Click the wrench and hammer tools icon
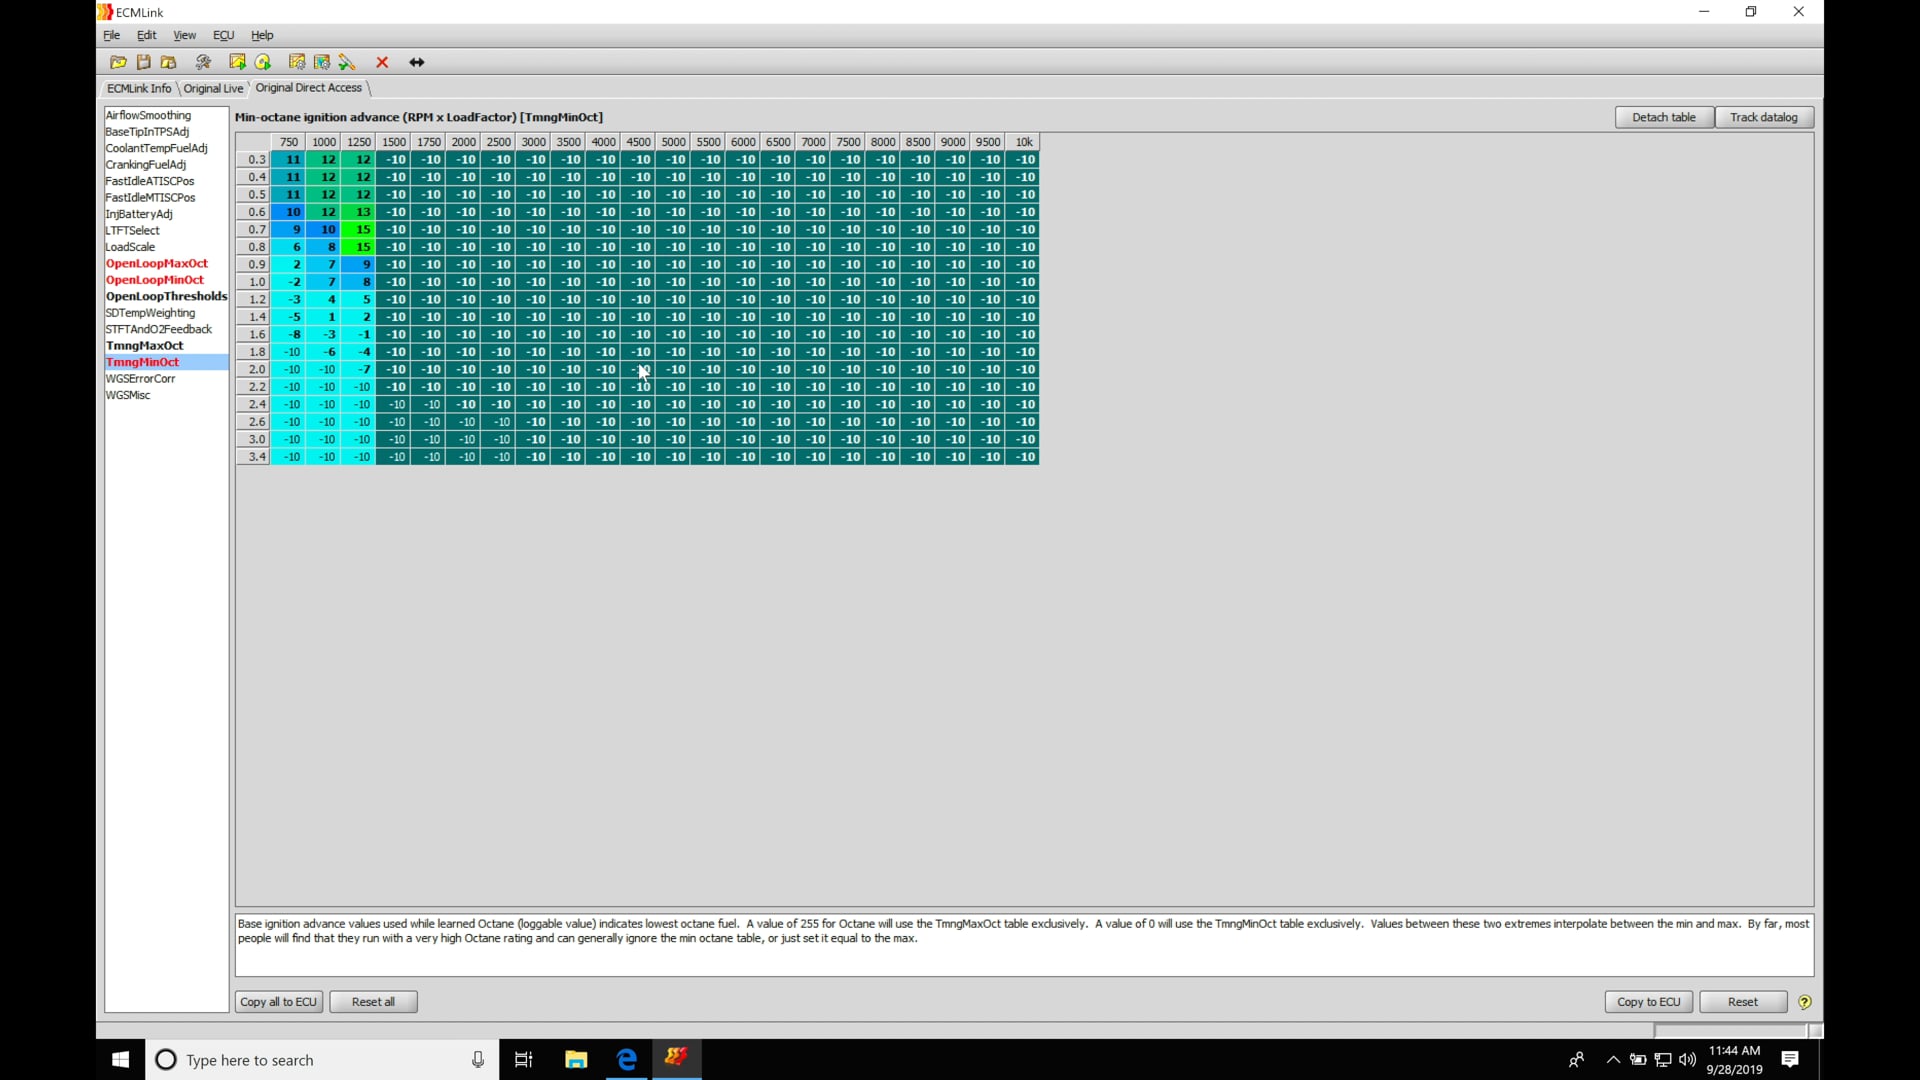The height and width of the screenshot is (1080, 1920). click(204, 62)
